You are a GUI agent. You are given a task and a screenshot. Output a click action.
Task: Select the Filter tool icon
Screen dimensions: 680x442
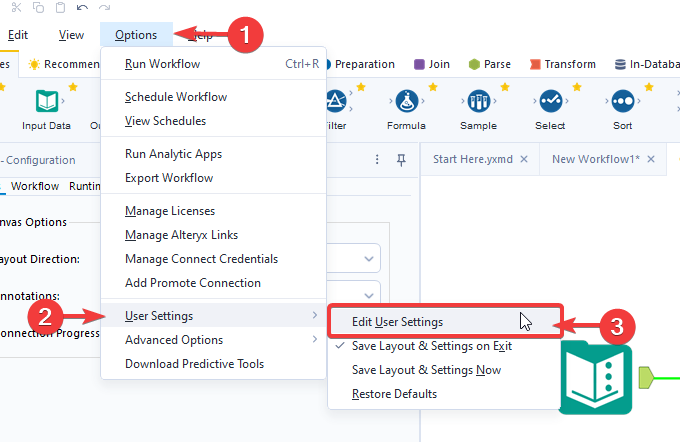point(336,101)
